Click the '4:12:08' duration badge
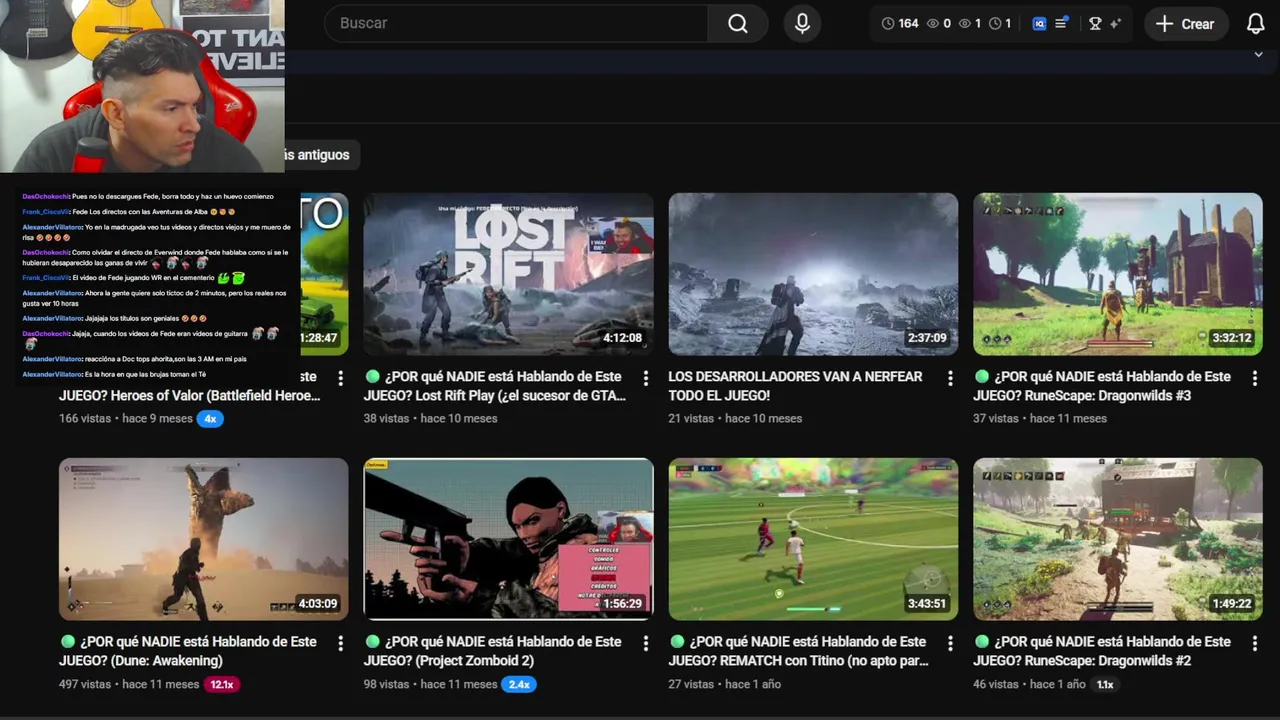 (x=622, y=338)
